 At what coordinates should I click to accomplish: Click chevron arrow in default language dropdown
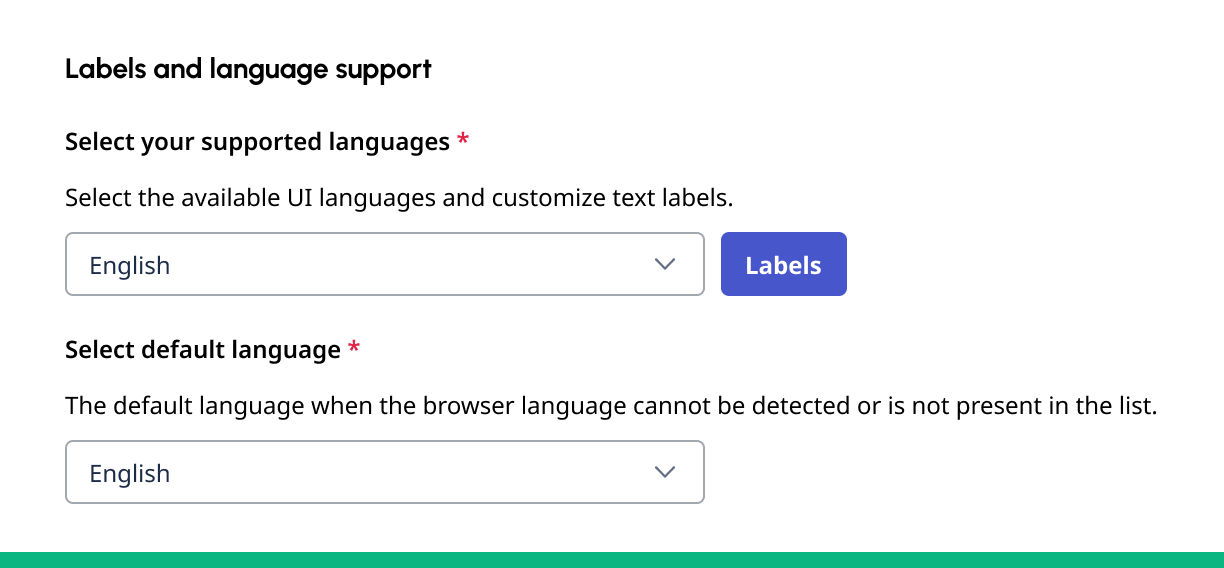click(x=665, y=472)
